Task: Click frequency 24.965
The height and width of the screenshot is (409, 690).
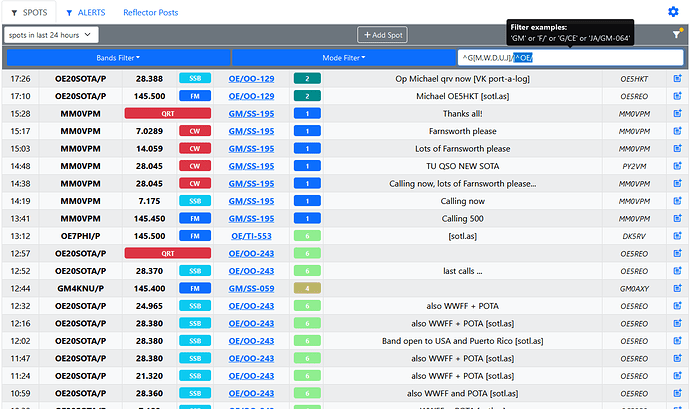Action: (149, 306)
